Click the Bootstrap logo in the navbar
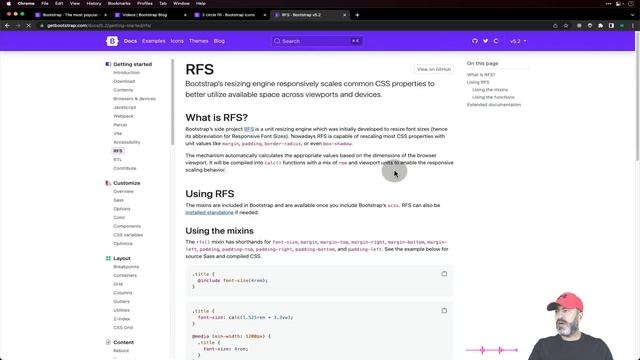 click(112, 41)
